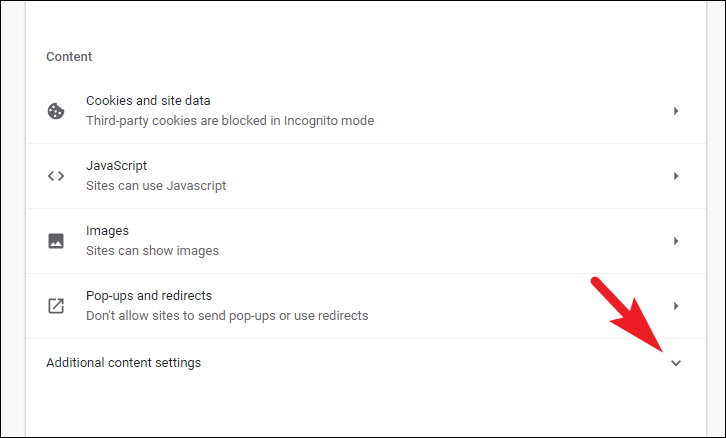Click the red annotation arrow
Image resolution: width=726 pixels, height=438 pixels.
[x=630, y=315]
